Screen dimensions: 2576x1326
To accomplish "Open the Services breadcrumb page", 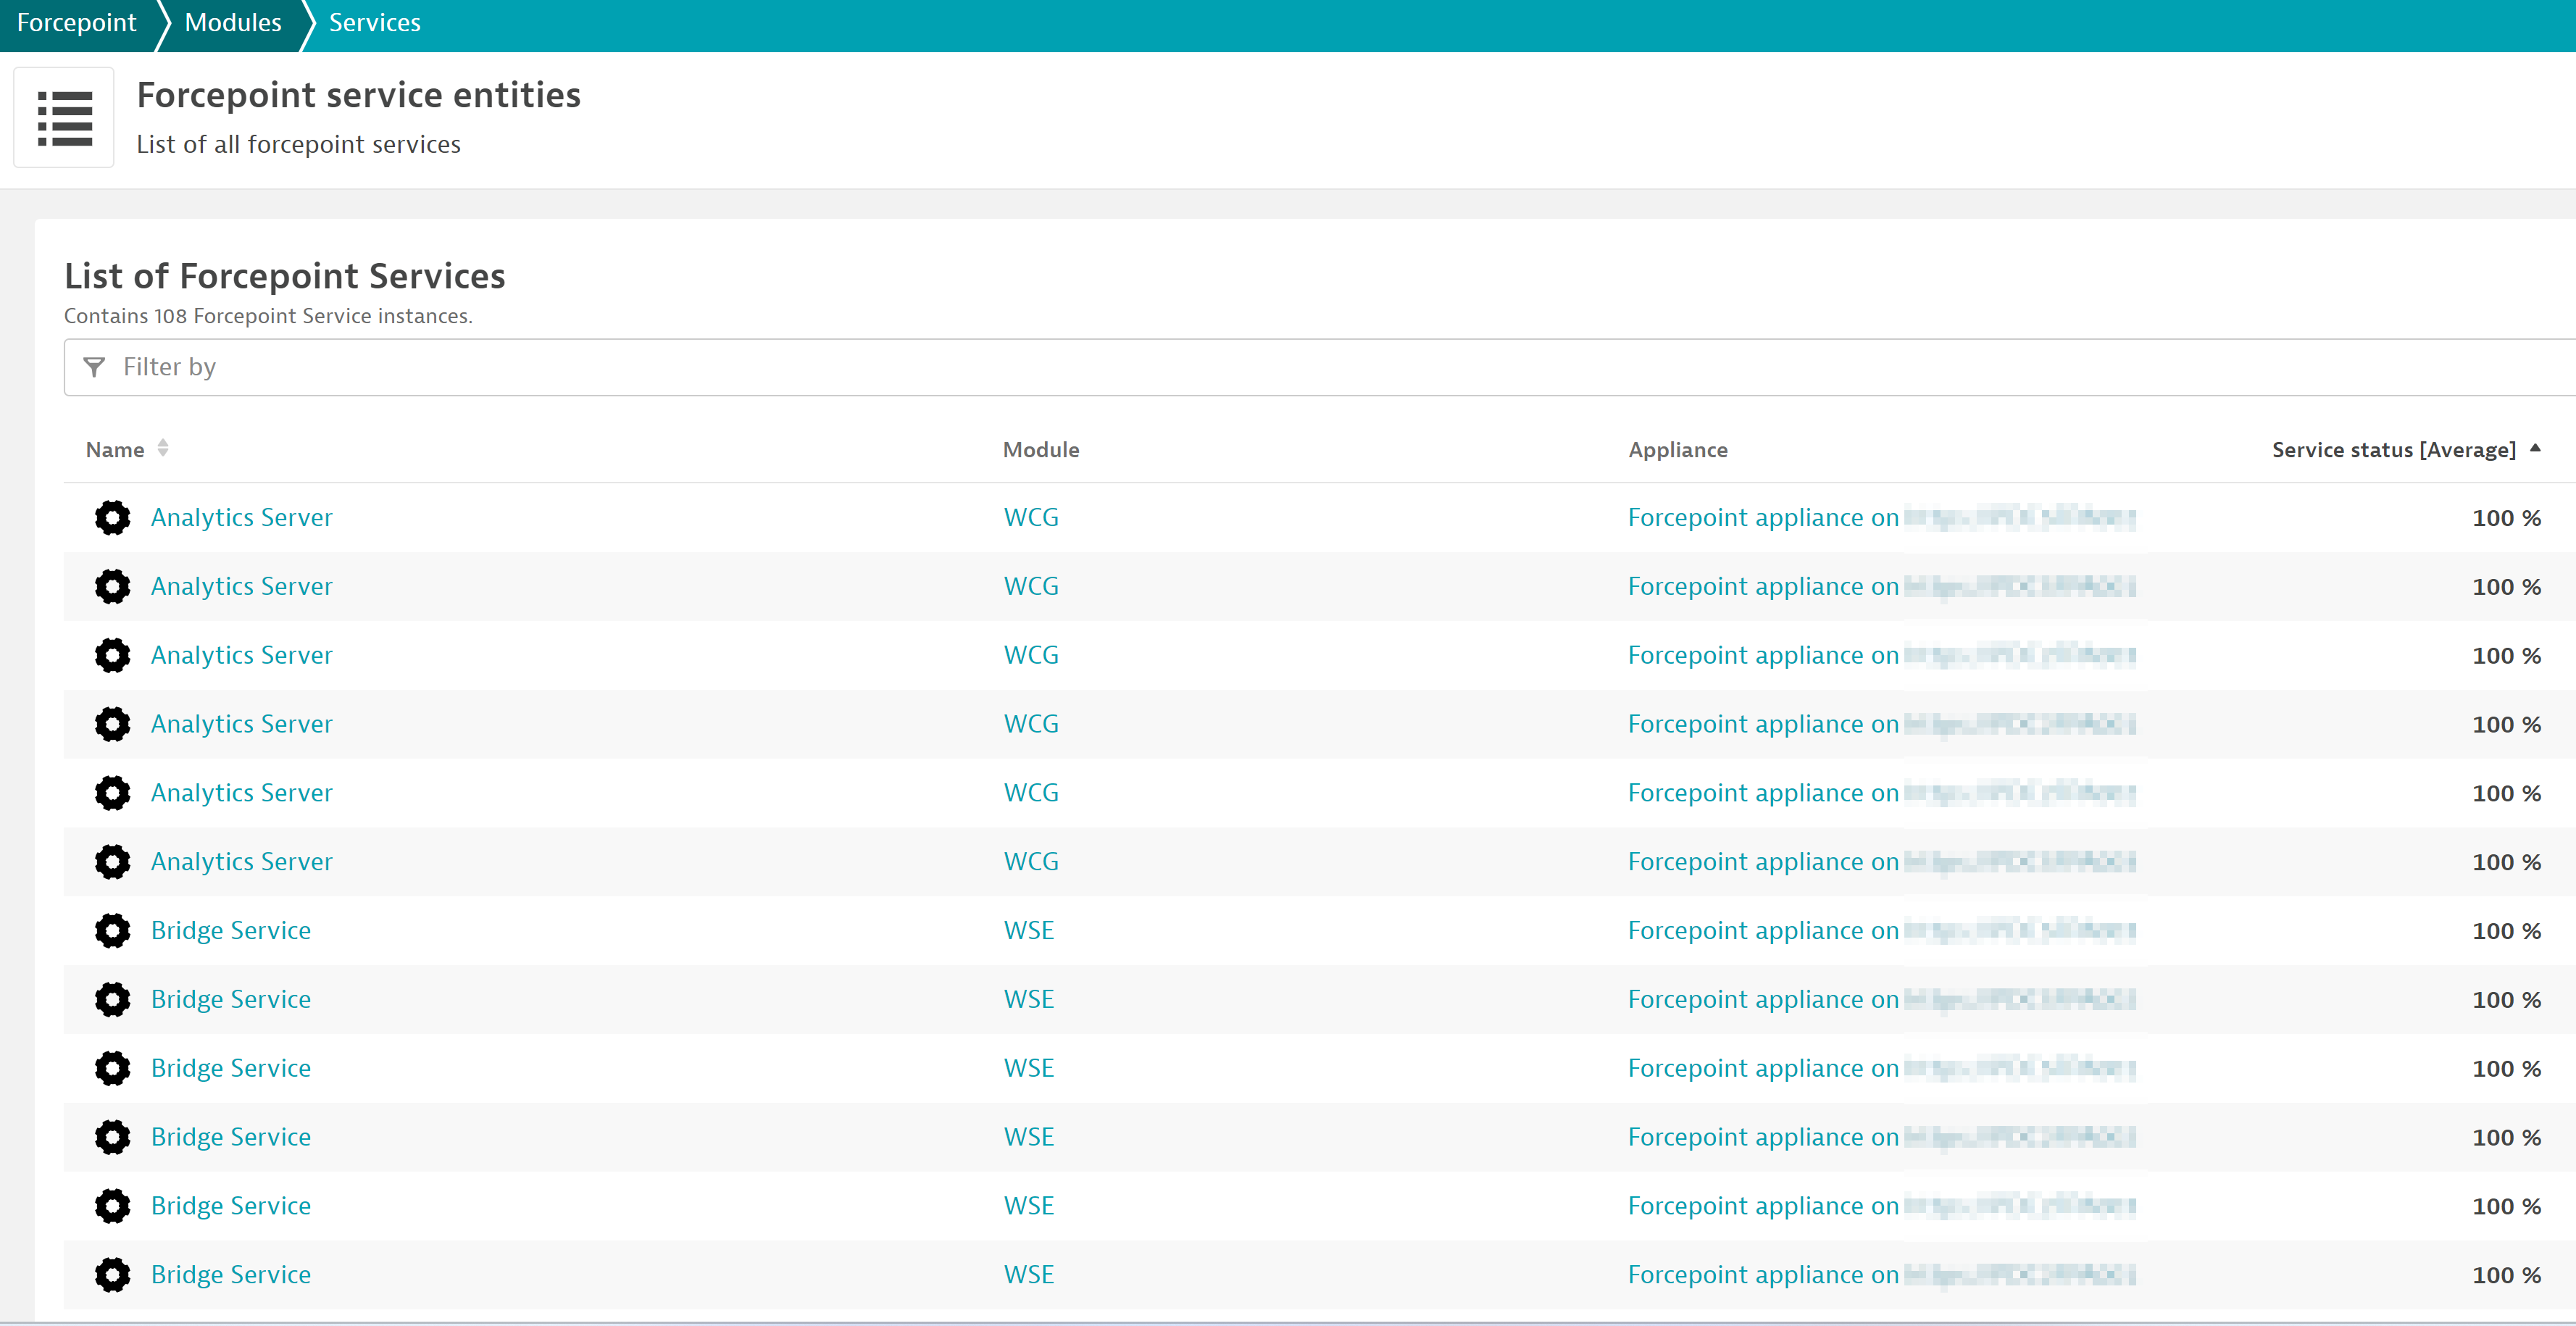I will pyautogui.click(x=374, y=22).
